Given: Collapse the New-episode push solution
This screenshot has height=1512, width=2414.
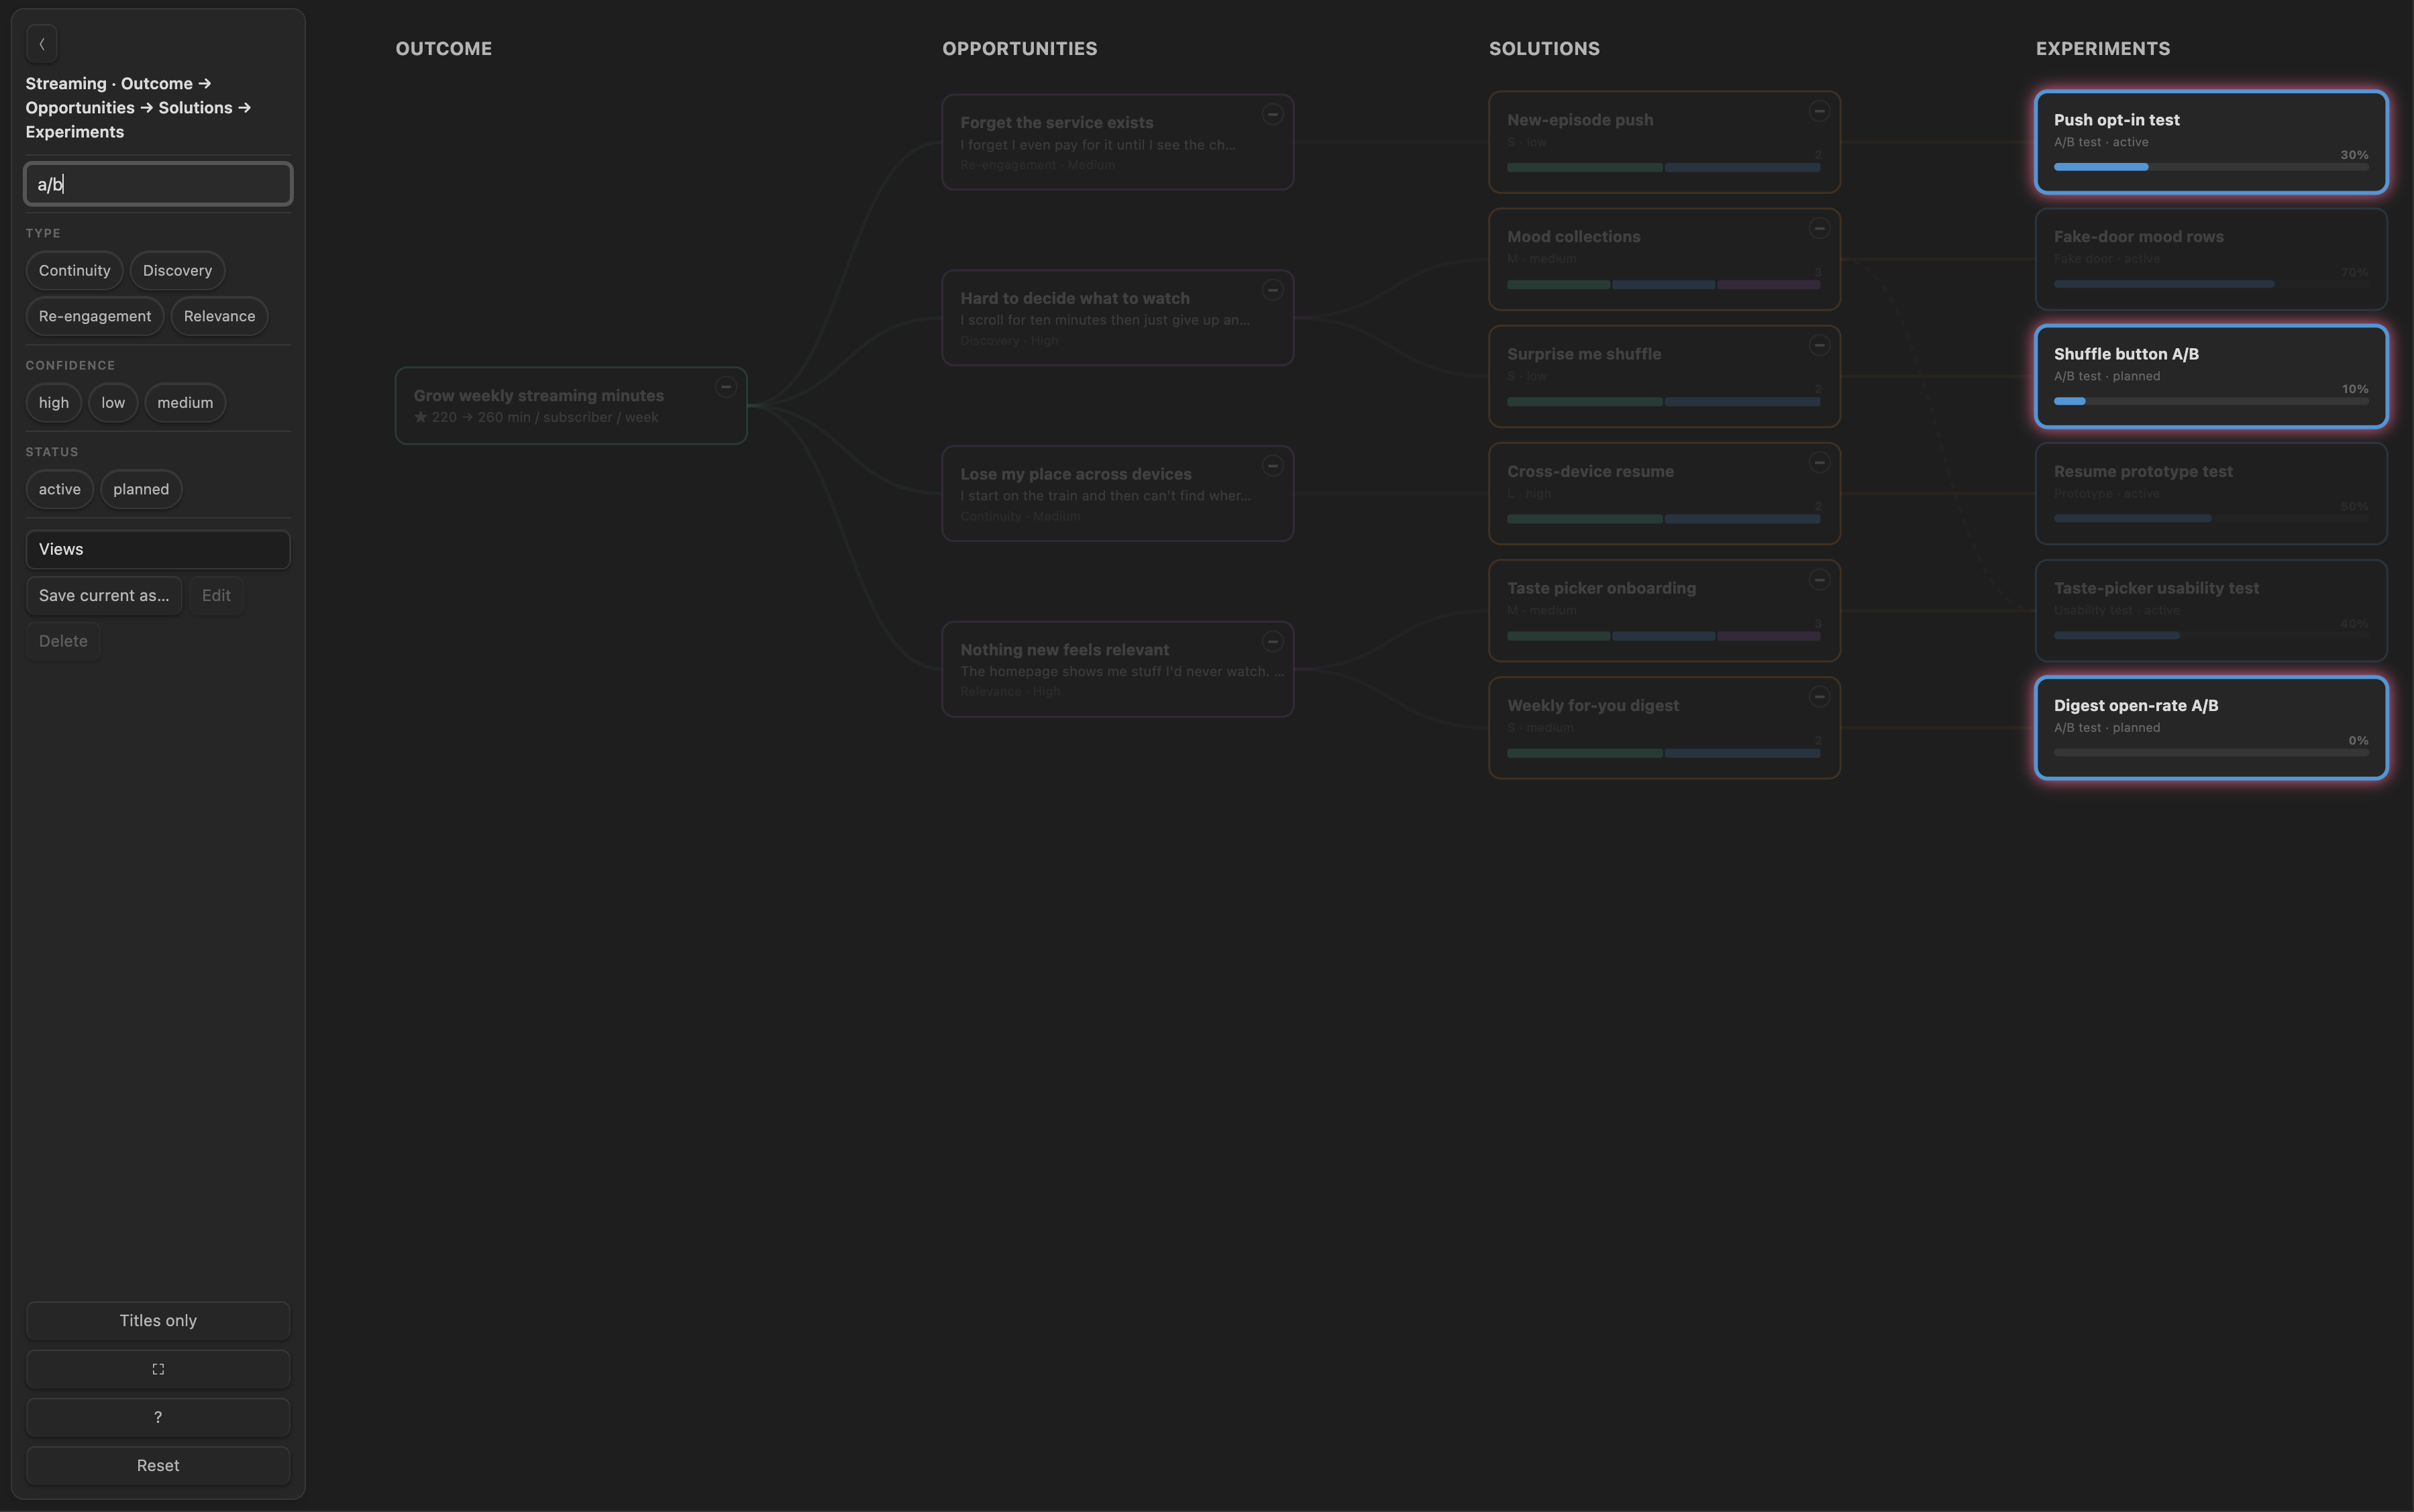Looking at the screenshot, I should click(1819, 111).
